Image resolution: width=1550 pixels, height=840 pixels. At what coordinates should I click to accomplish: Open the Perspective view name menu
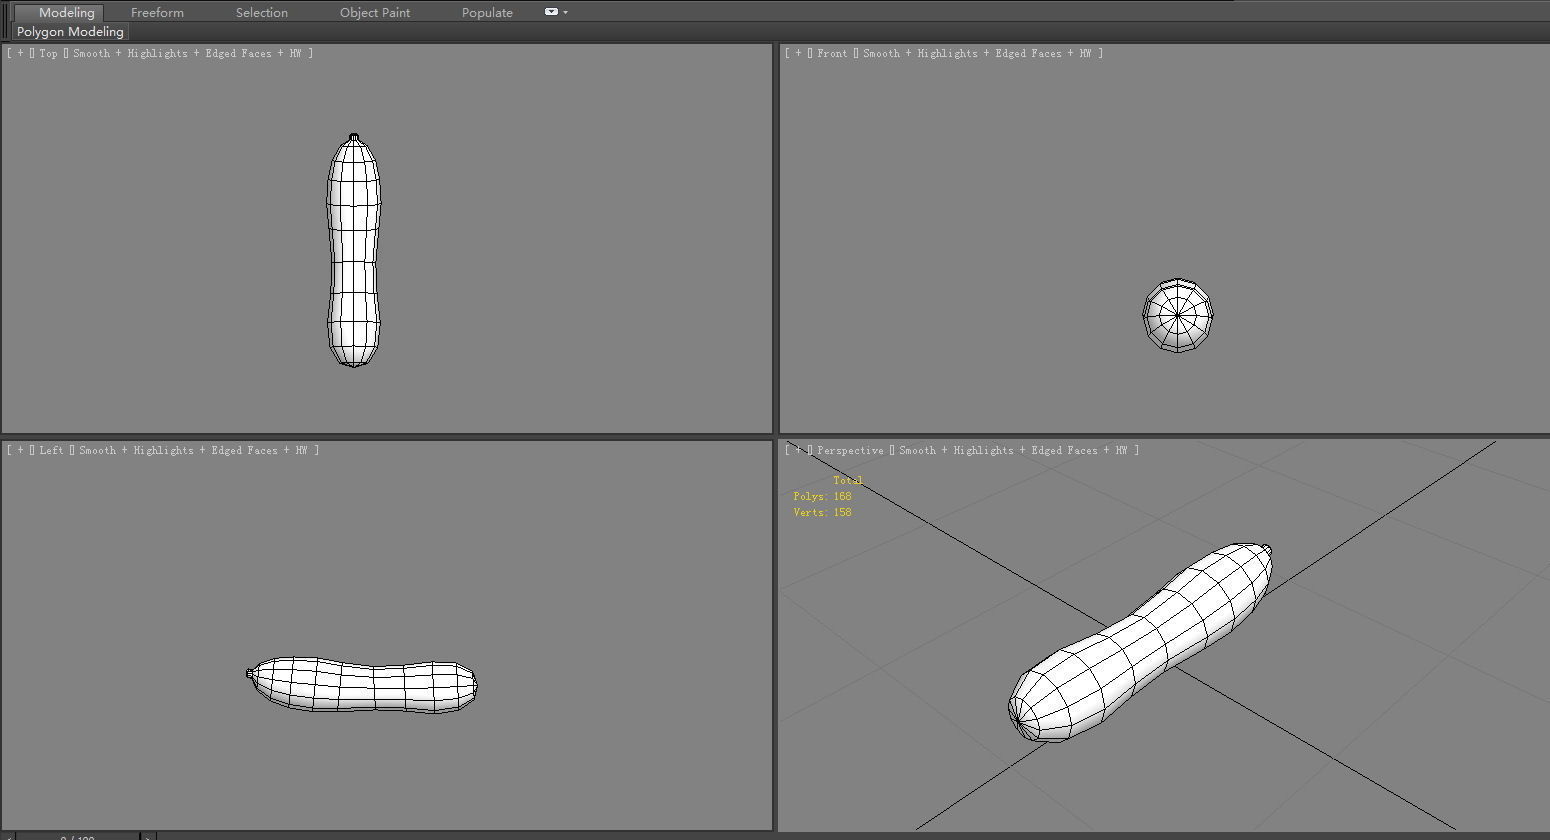tap(850, 450)
